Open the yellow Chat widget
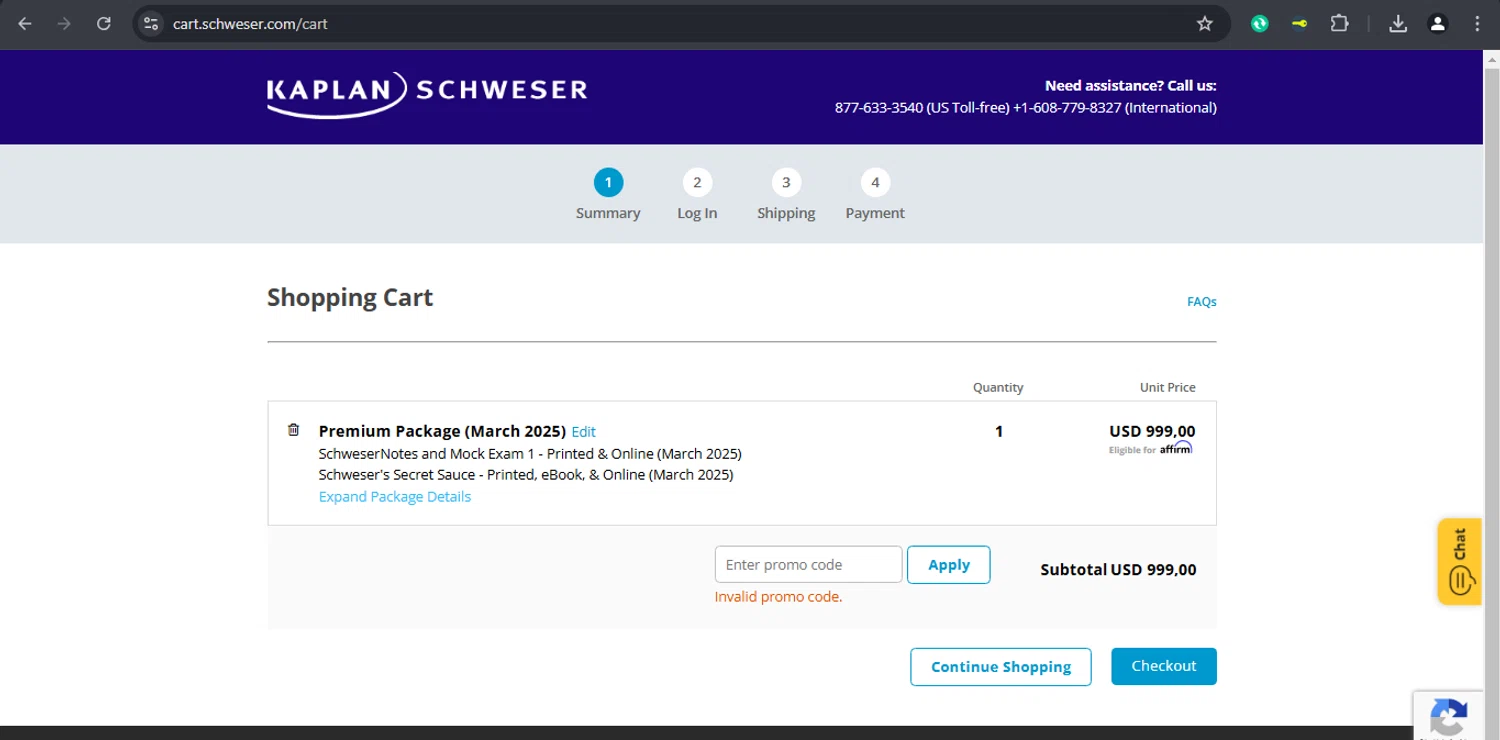Viewport: 1500px width, 740px height. tap(1459, 561)
